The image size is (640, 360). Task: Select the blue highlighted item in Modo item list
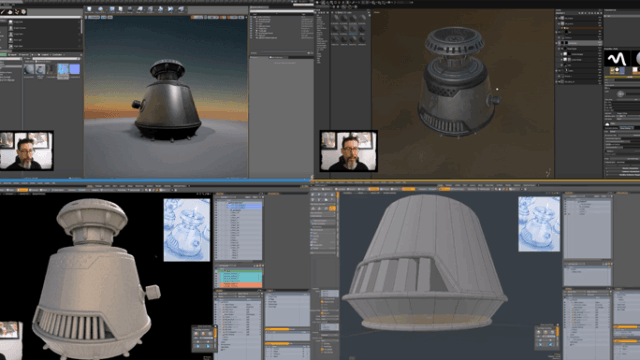[245, 207]
